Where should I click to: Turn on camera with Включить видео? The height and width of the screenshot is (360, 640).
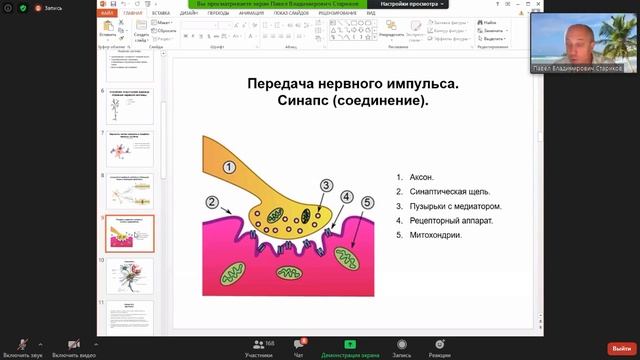[74, 349]
